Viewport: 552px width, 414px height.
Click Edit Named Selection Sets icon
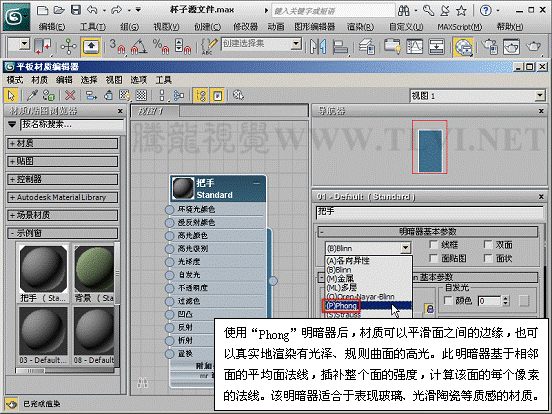click(209, 46)
